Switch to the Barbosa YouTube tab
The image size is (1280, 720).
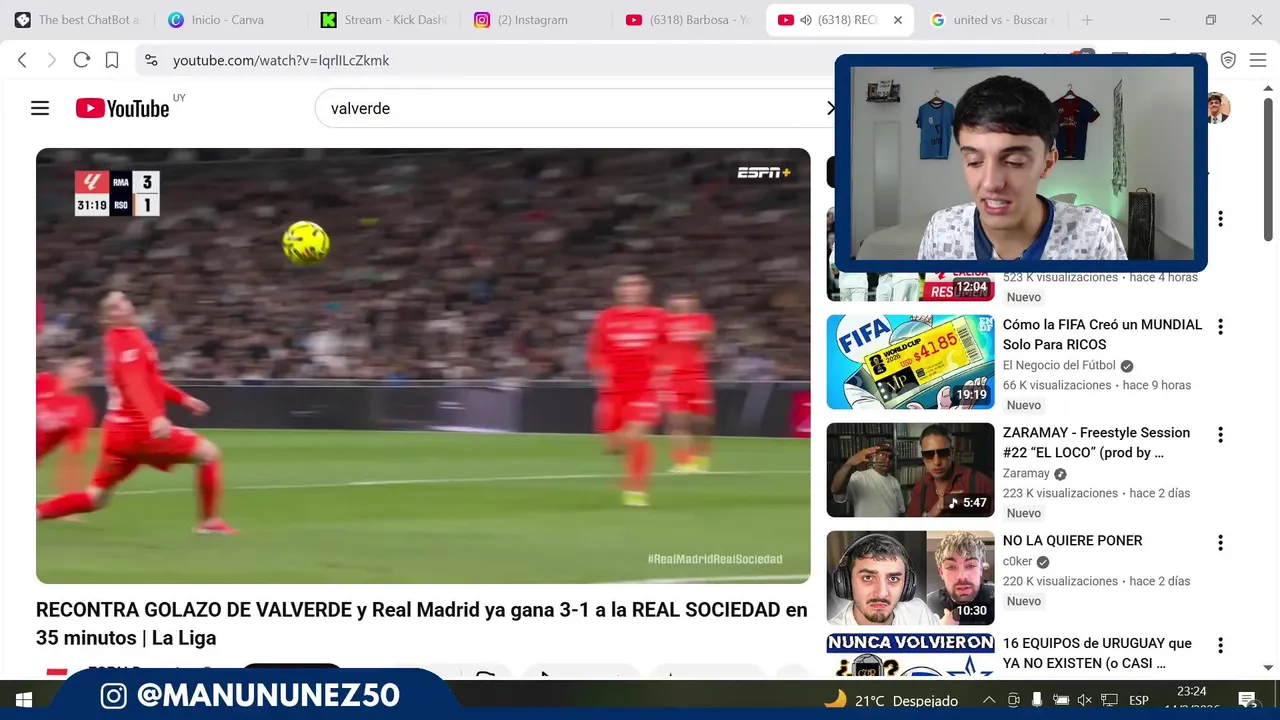coord(689,20)
